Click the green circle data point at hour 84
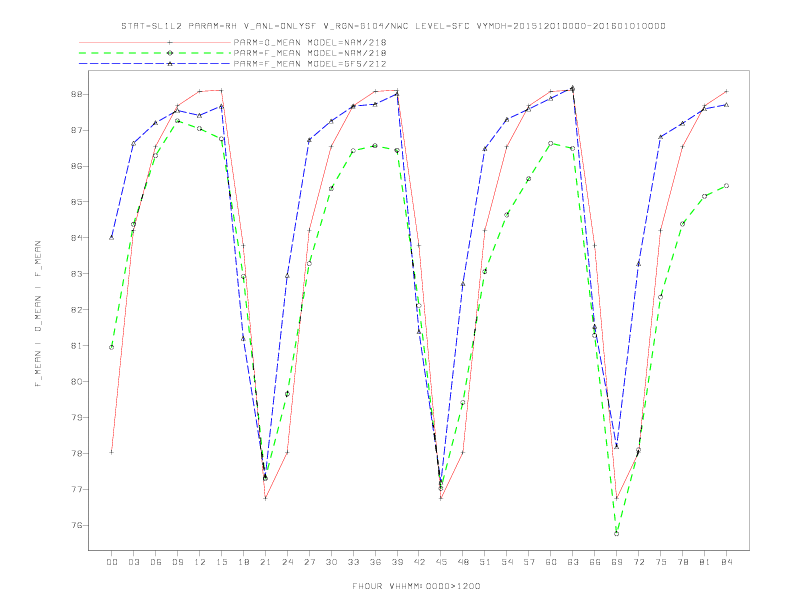This screenshot has width=792, height=612. click(726, 186)
